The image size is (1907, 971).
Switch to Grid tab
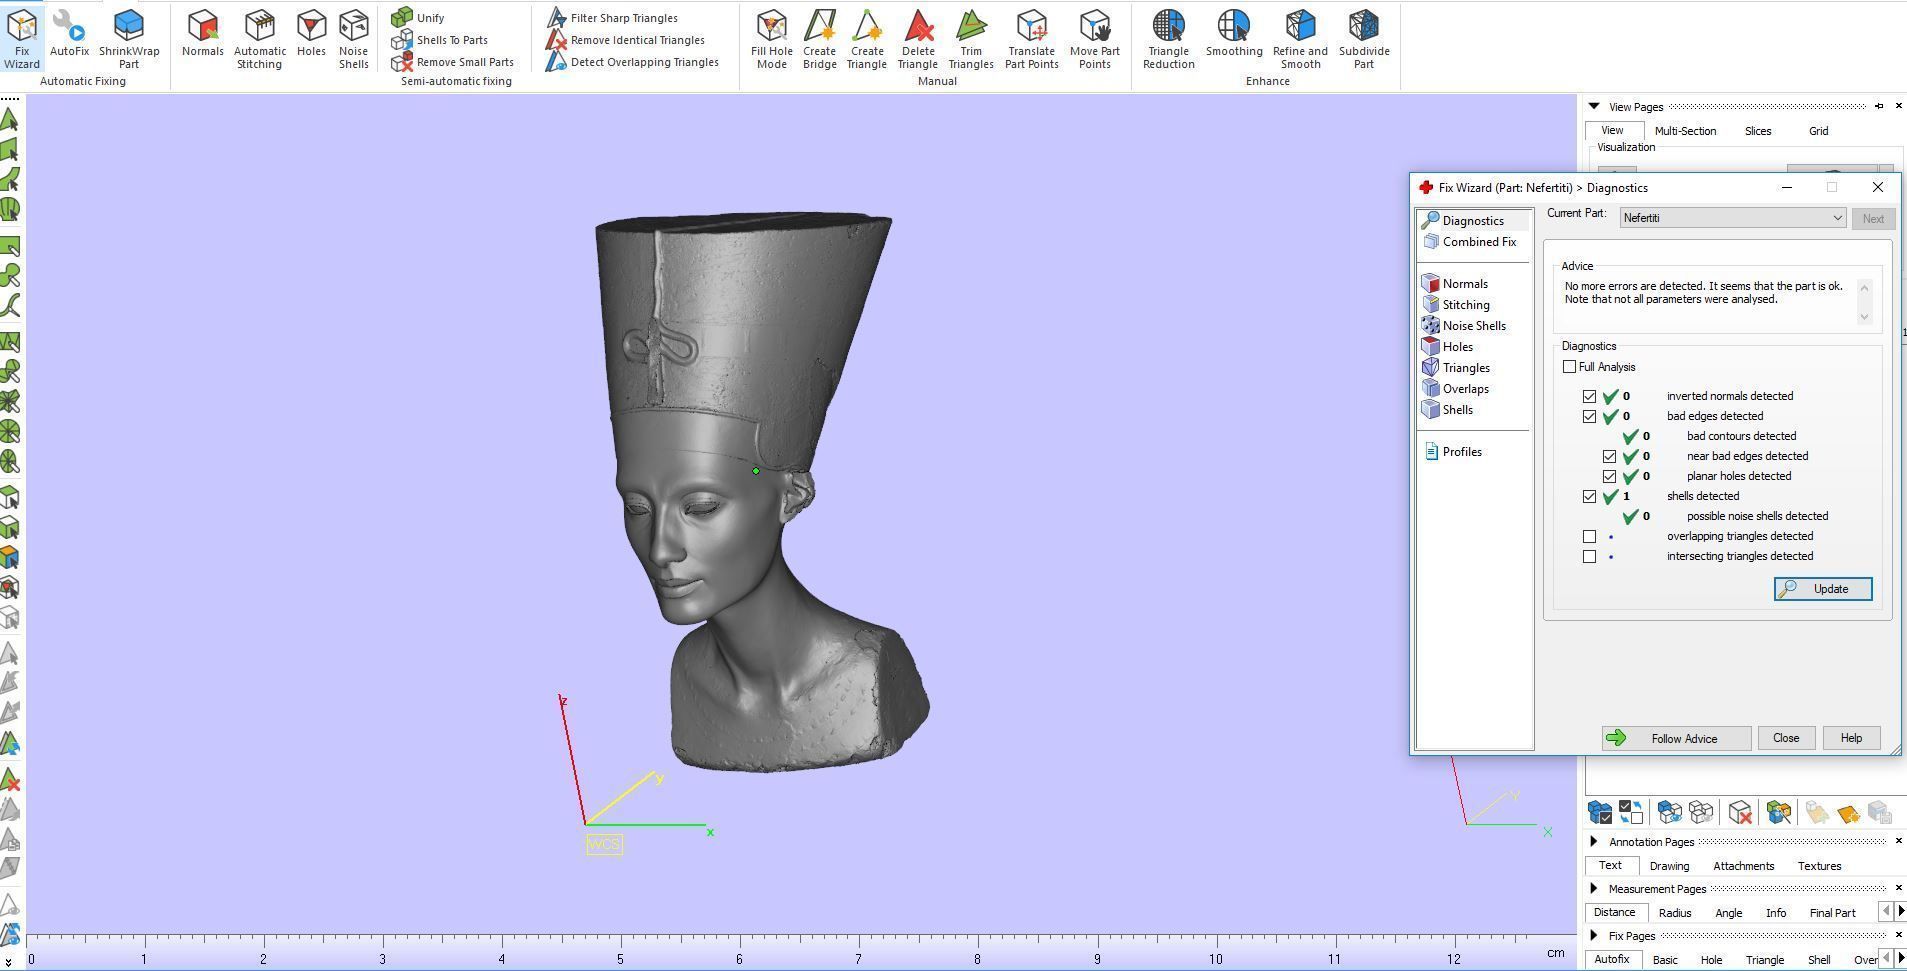[1818, 131]
